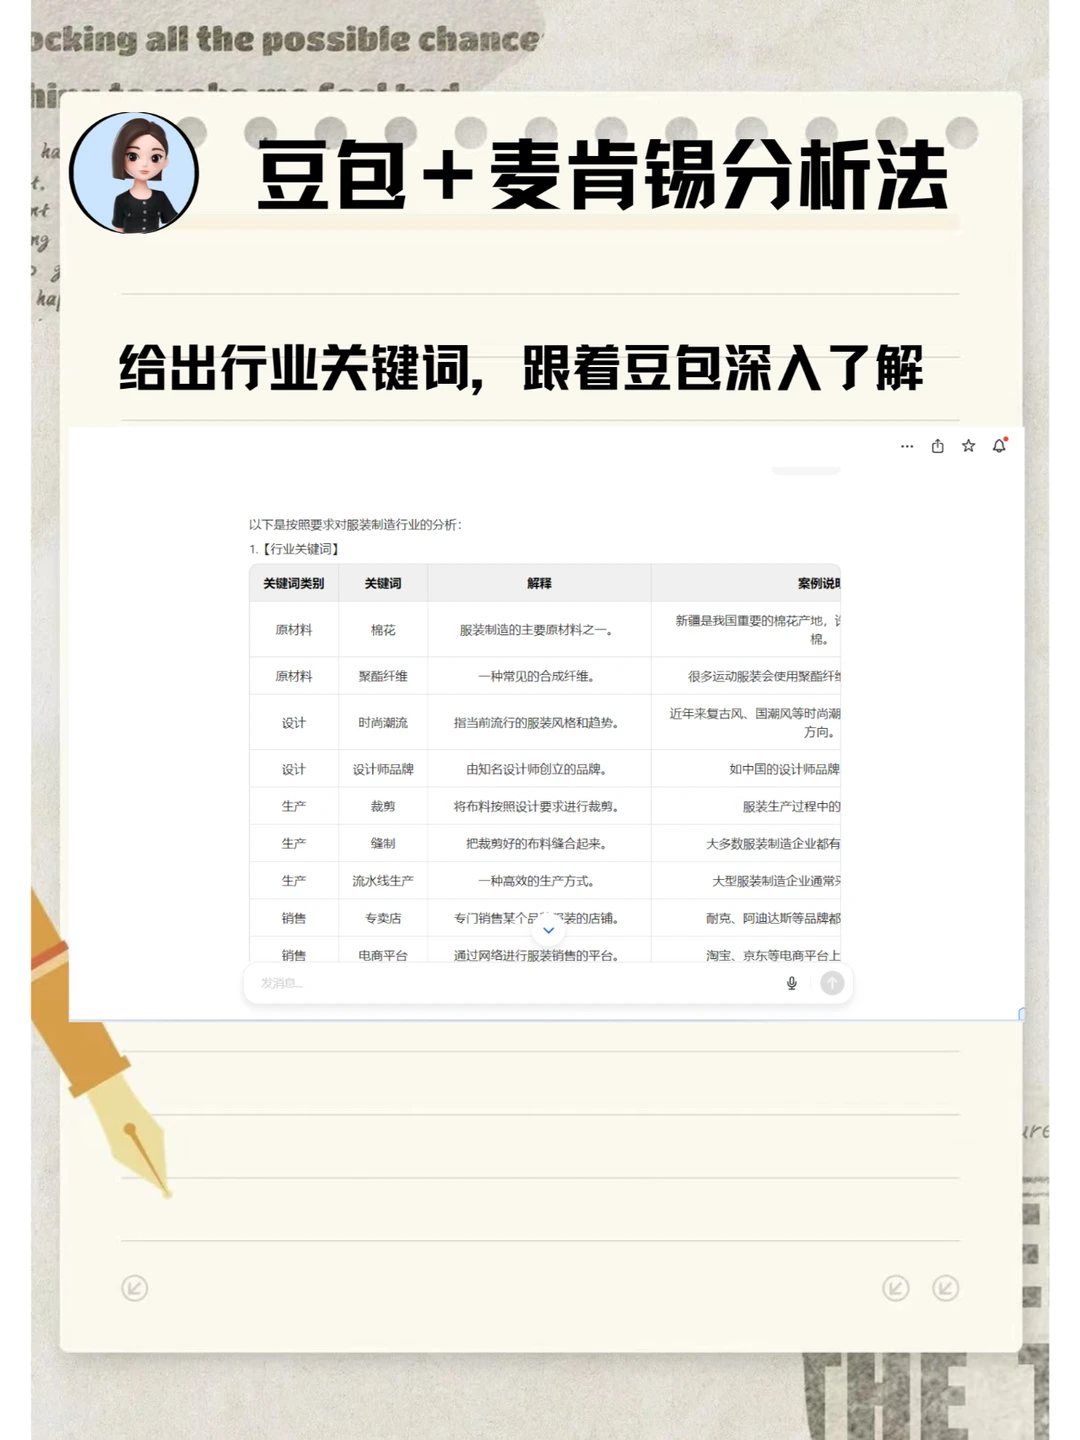Image resolution: width=1080 pixels, height=1440 pixels.
Task: Click 设计 category in the 设计师品牌 row
Action: (294, 769)
